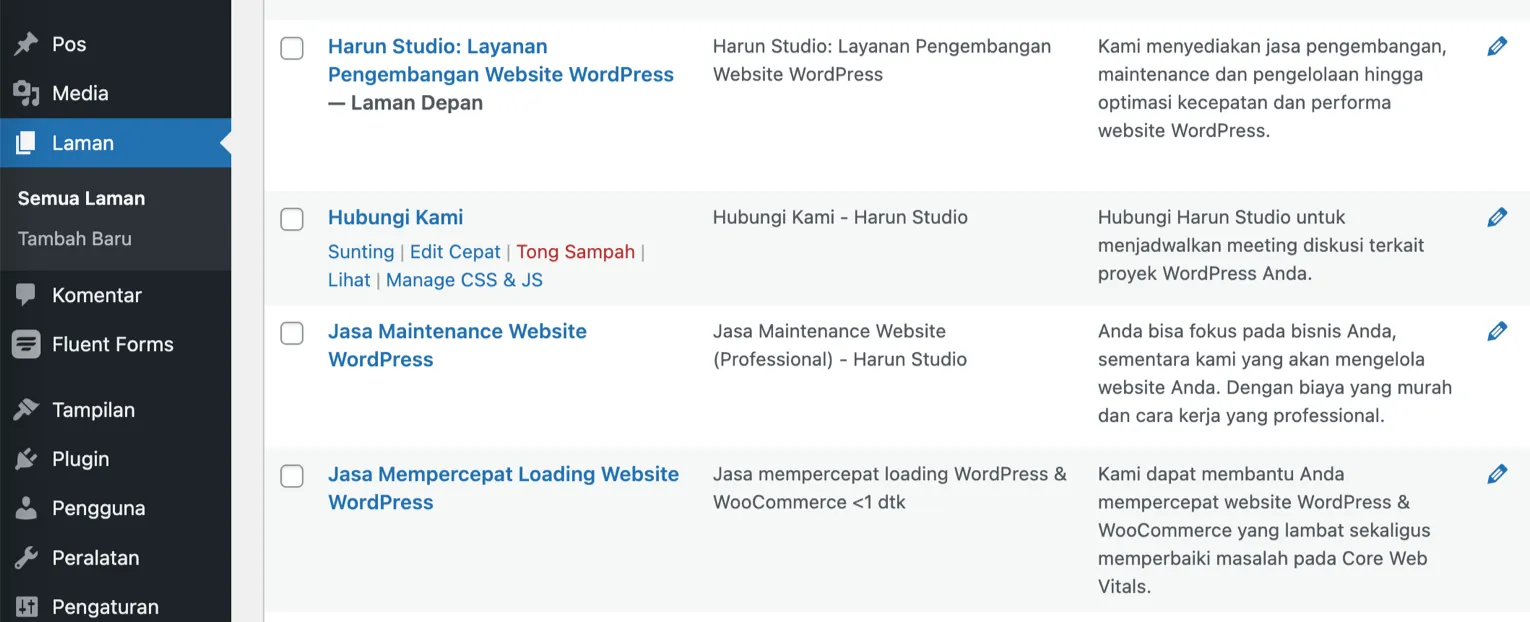Click SEO title 'Jasa mempercepat loading WordPress & WooCommerce <1 dtk'

tap(890, 488)
